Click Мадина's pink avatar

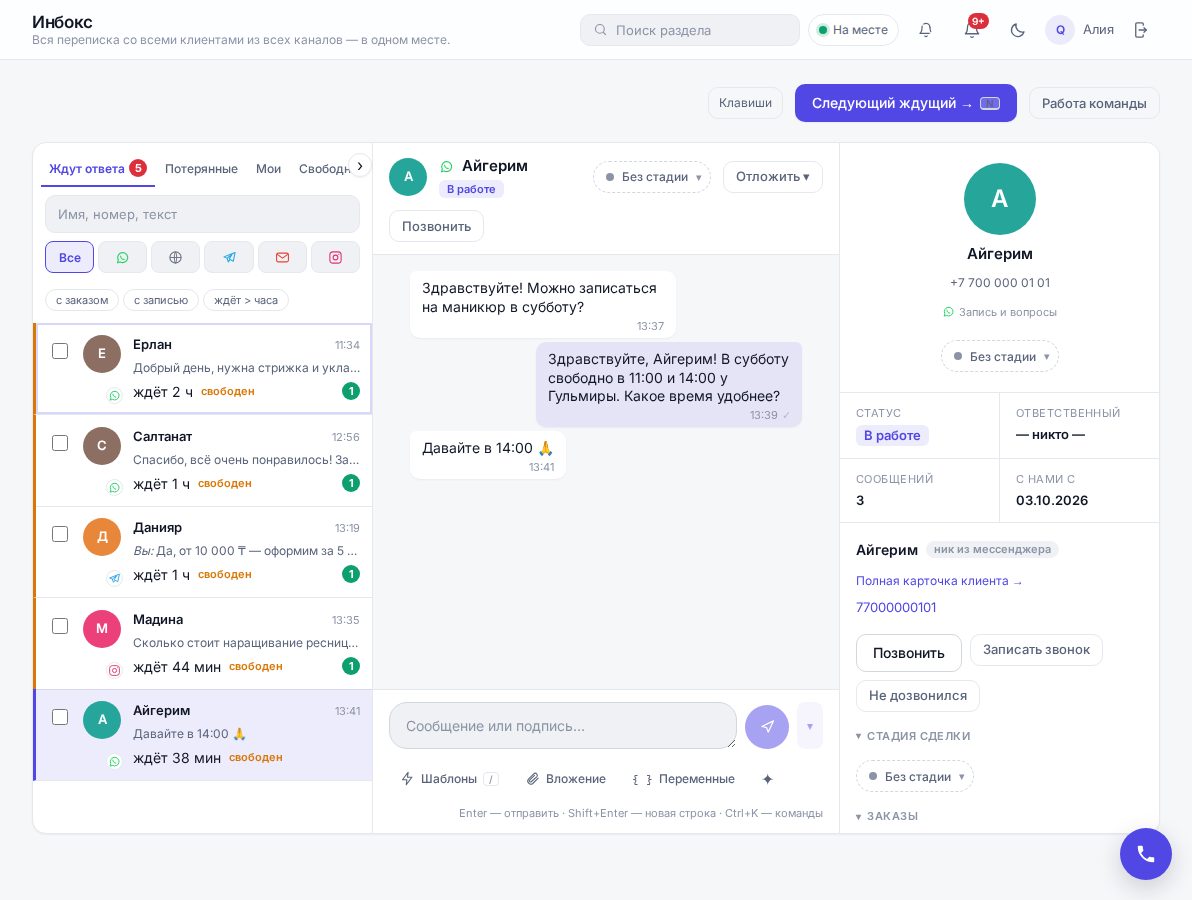coord(102,629)
